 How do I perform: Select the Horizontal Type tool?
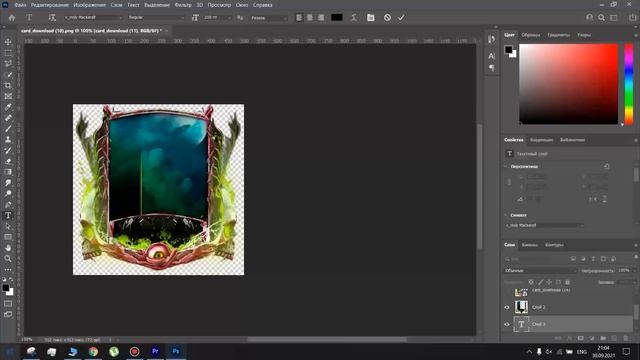pos(8,216)
